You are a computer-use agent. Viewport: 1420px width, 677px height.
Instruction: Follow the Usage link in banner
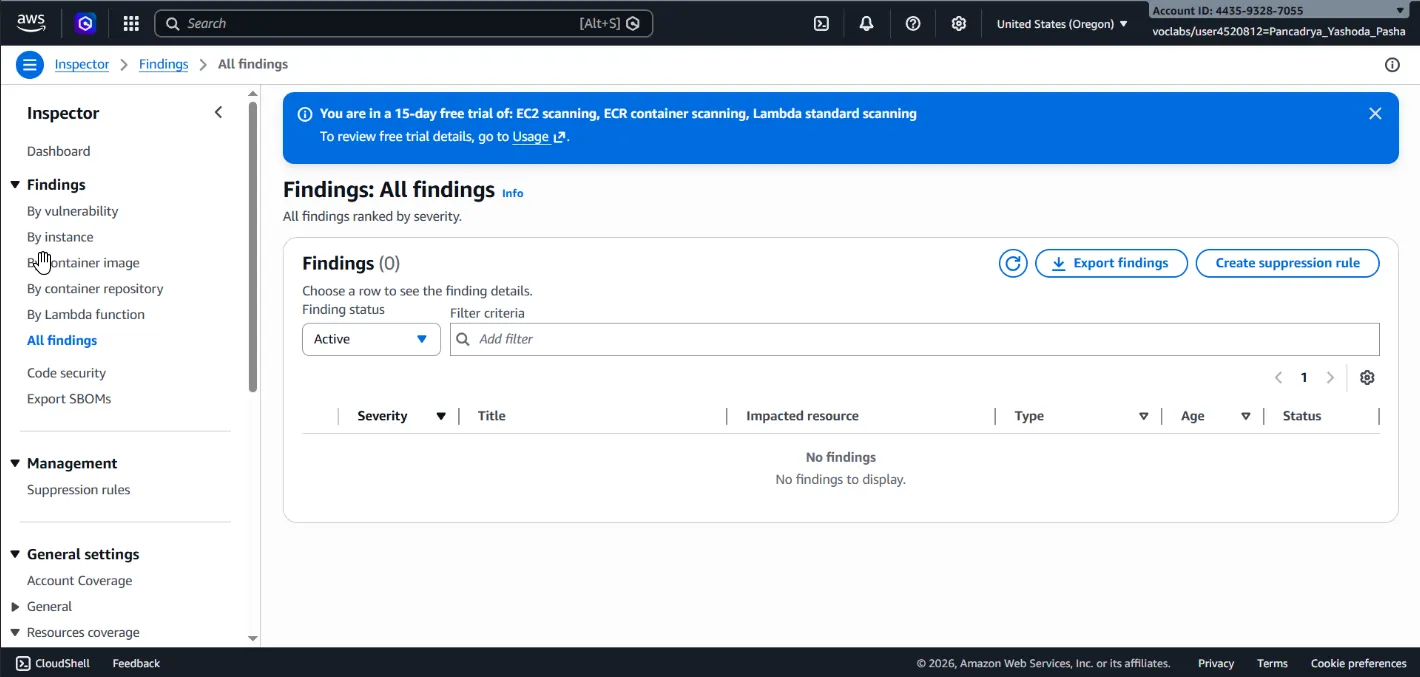point(539,137)
